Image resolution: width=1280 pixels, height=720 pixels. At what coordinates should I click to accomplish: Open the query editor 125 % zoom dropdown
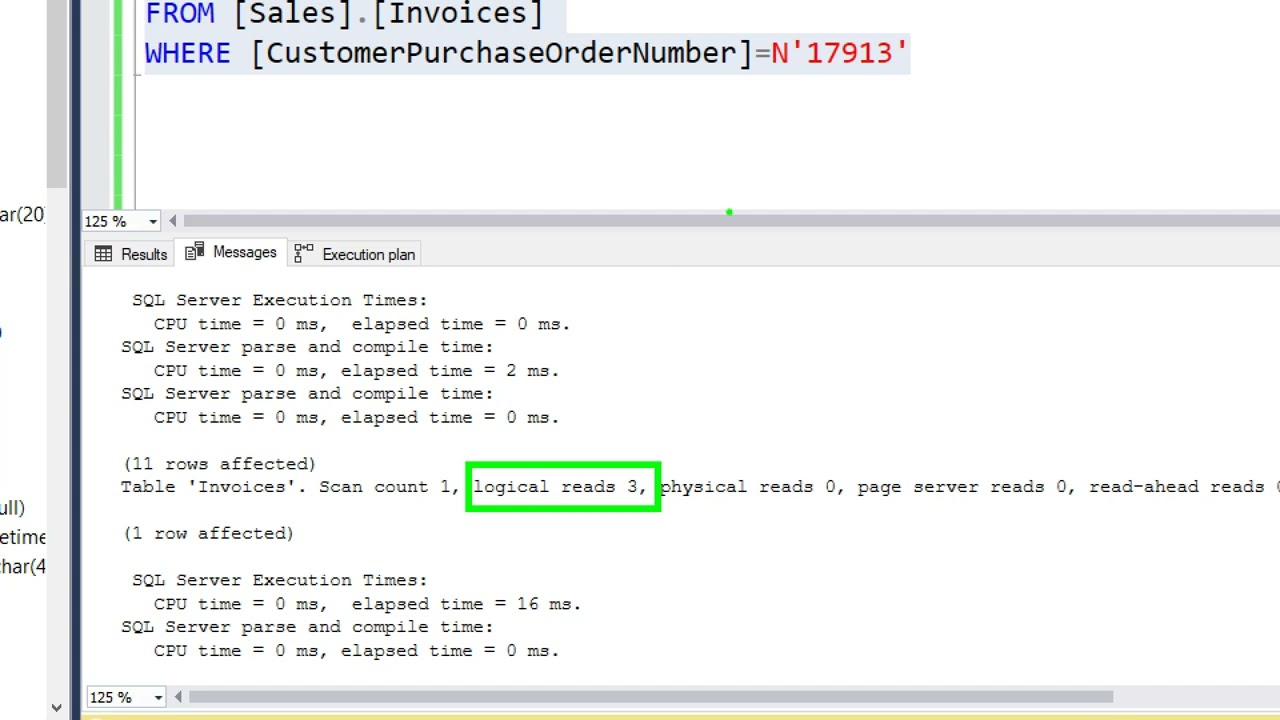pyautogui.click(x=152, y=221)
